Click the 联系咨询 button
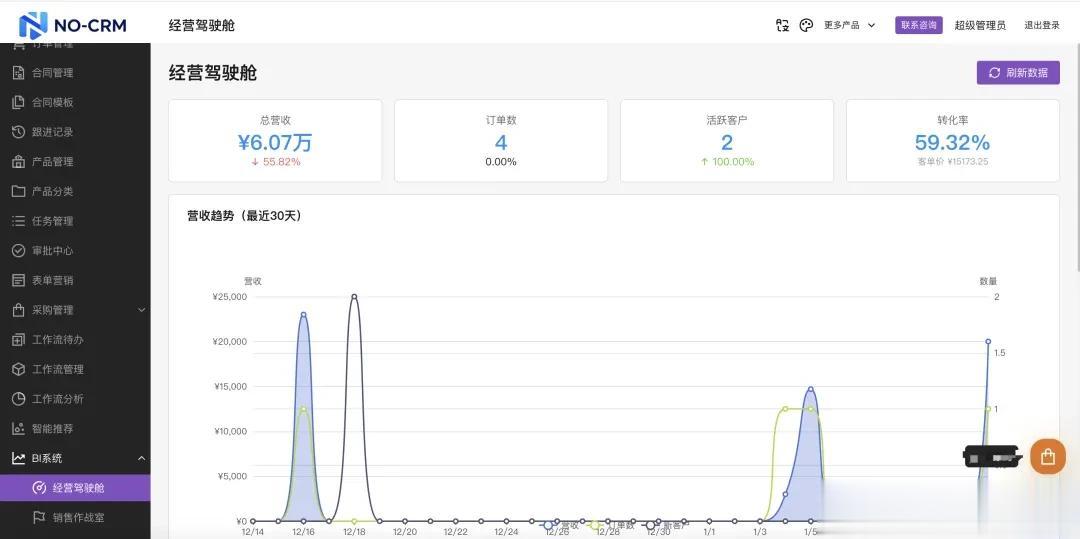Viewport: 1080px width, 539px height. tap(919, 25)
